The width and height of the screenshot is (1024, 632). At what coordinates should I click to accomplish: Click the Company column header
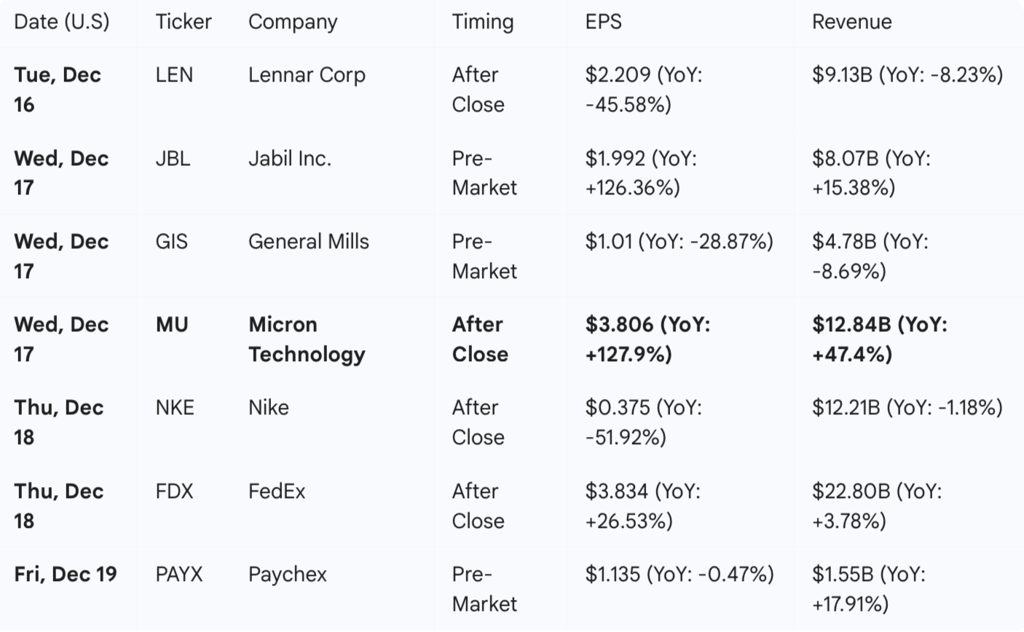point(293,22)
